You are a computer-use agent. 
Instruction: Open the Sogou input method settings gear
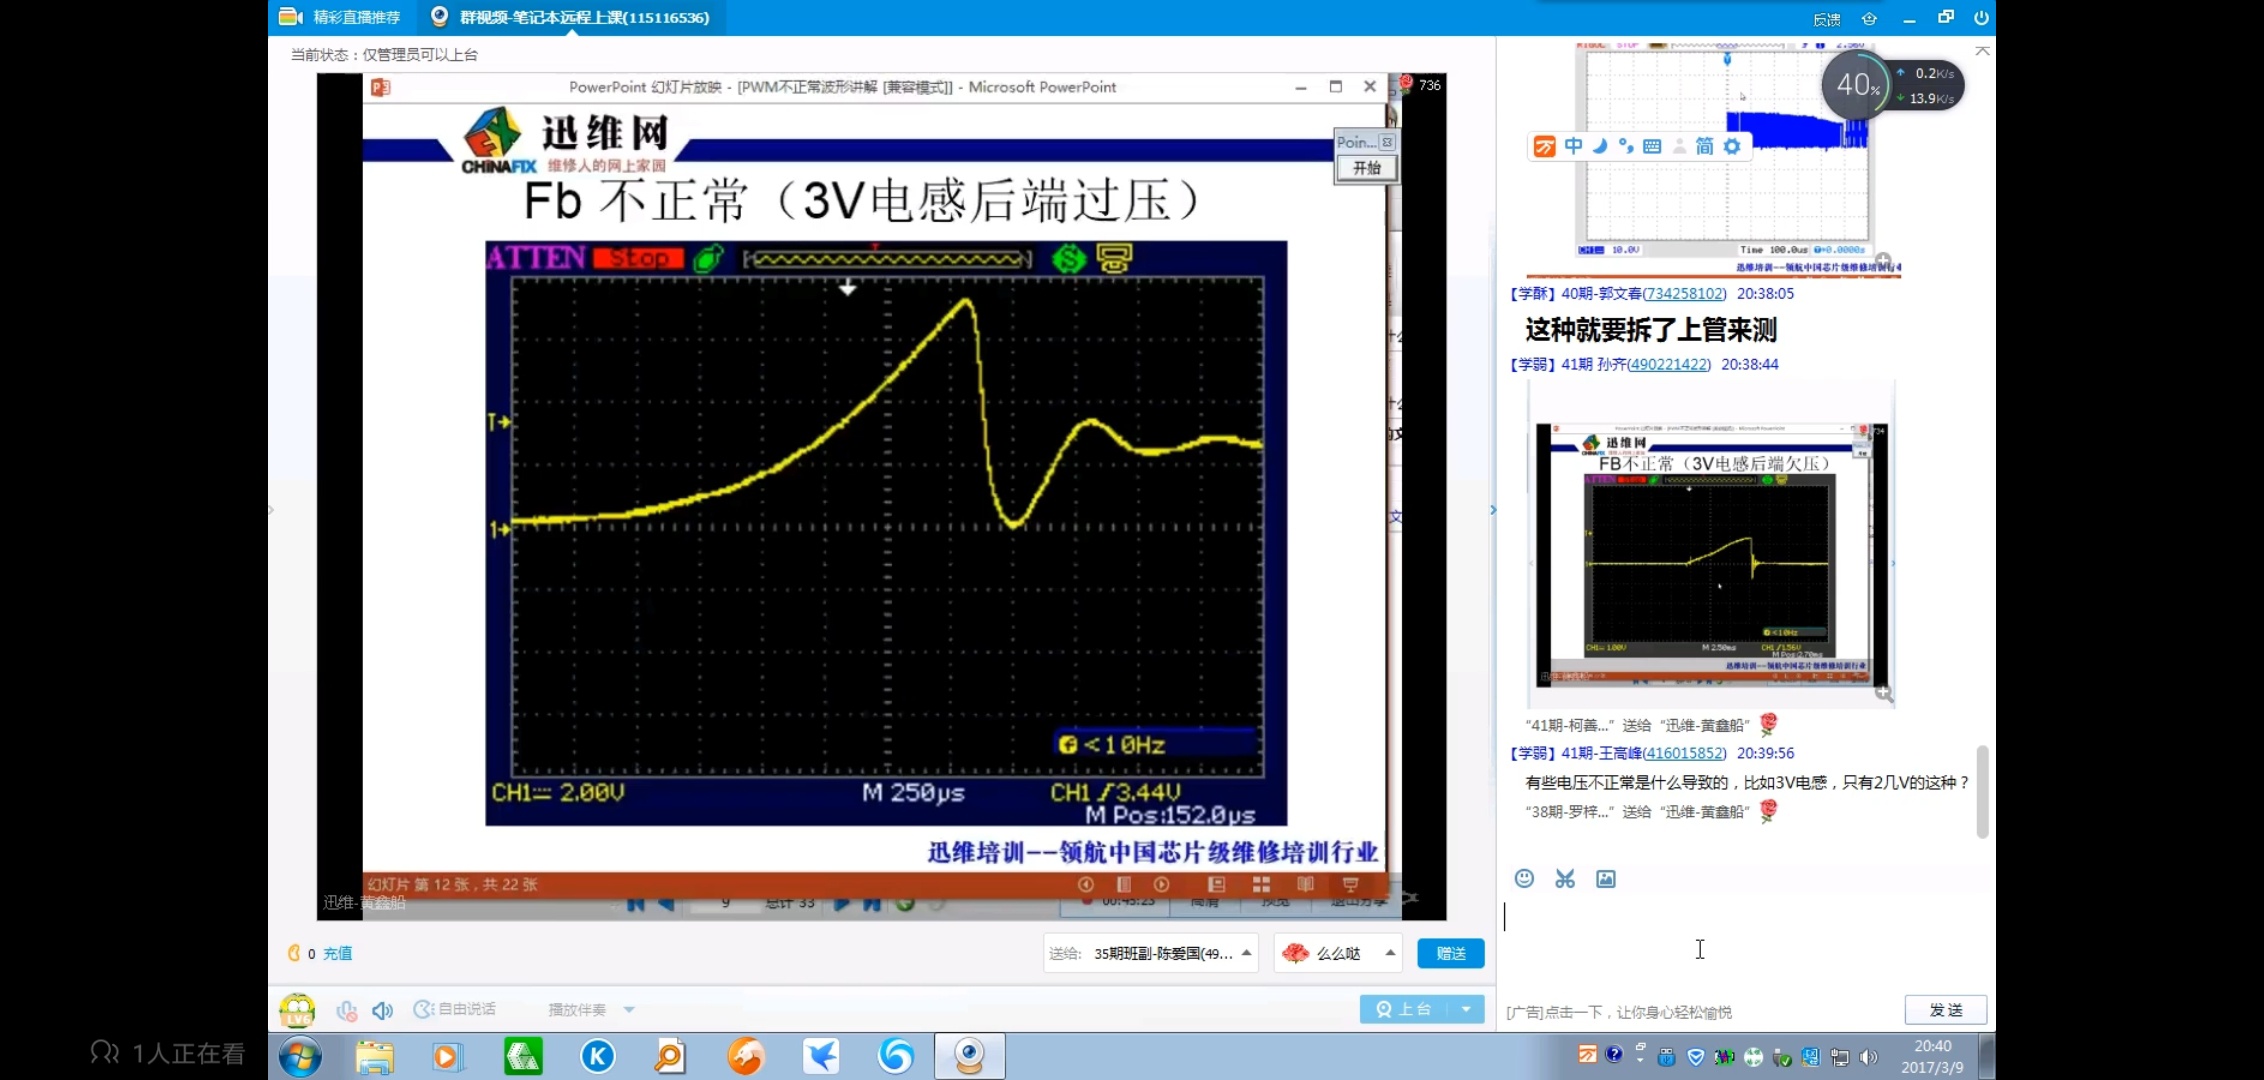click(1732, 146)
